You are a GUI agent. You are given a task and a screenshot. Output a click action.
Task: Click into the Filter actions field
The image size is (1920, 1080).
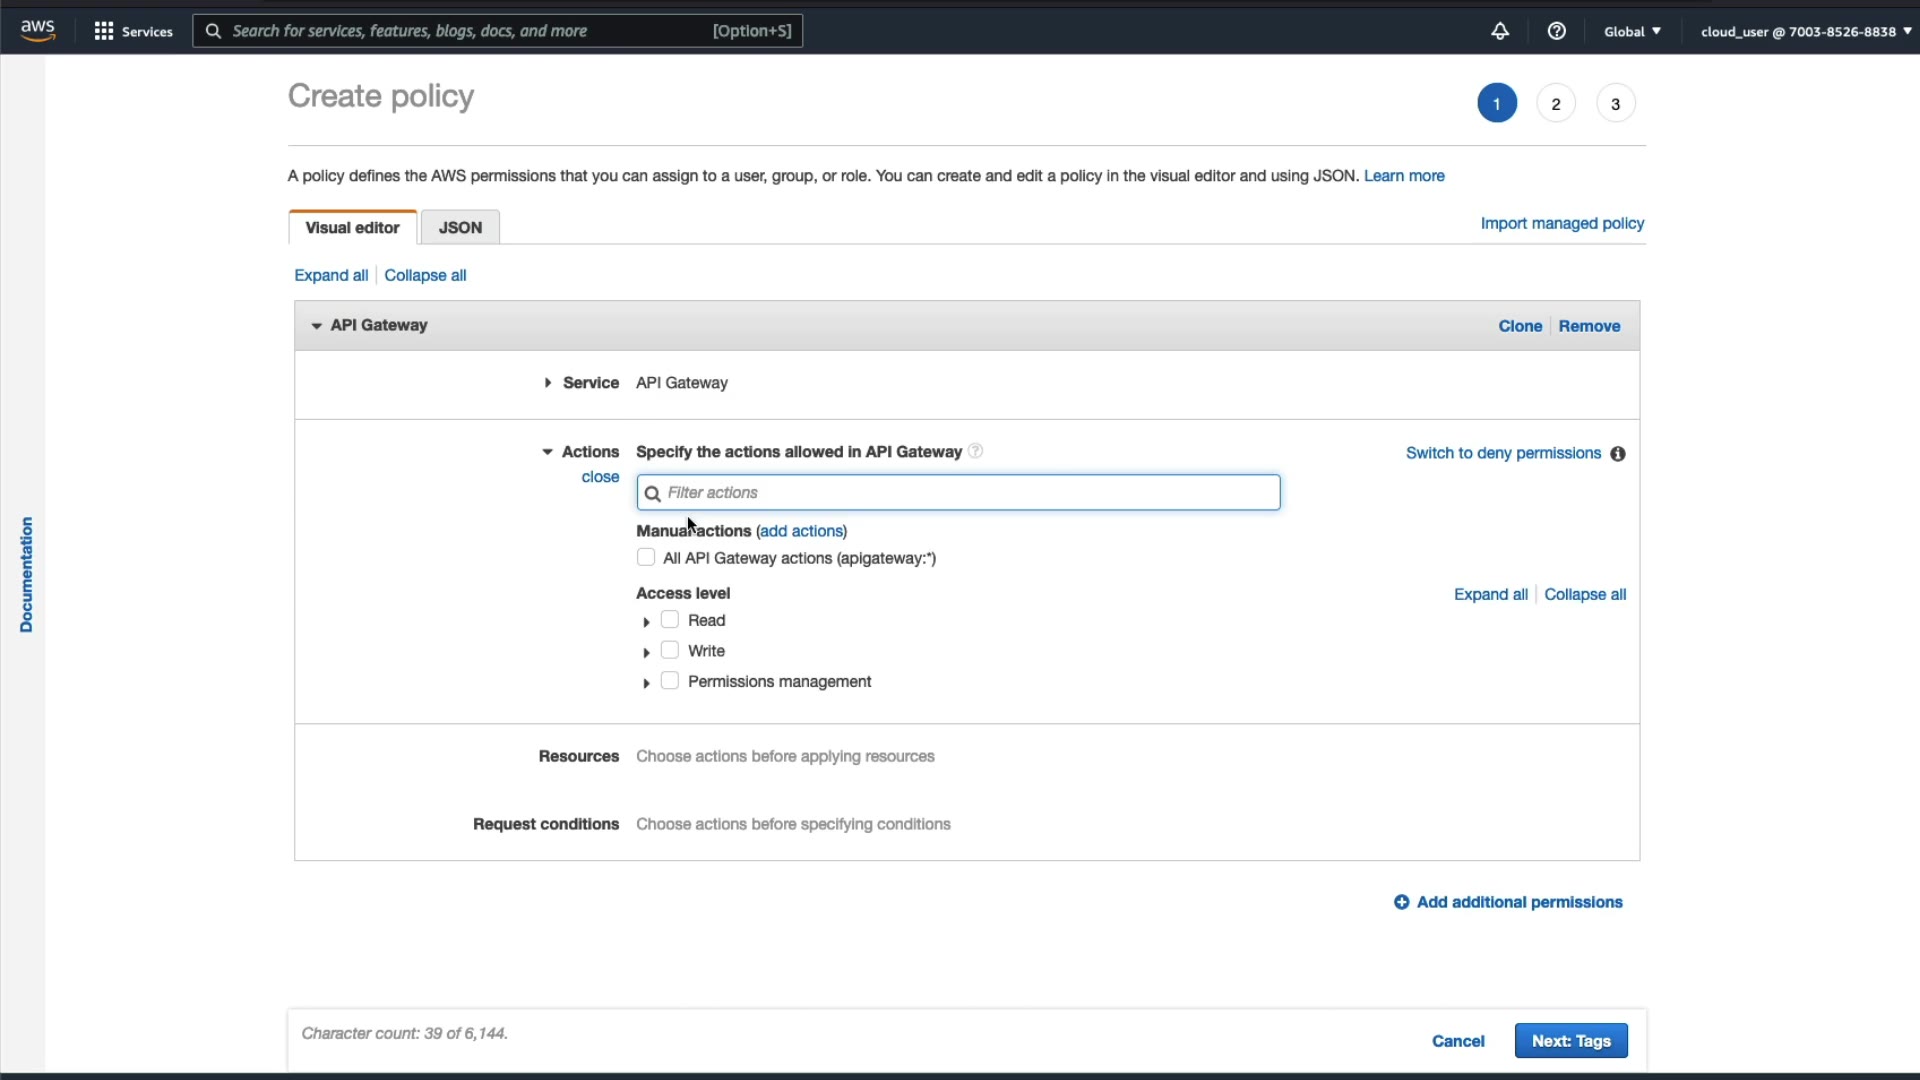pos(960,493)
